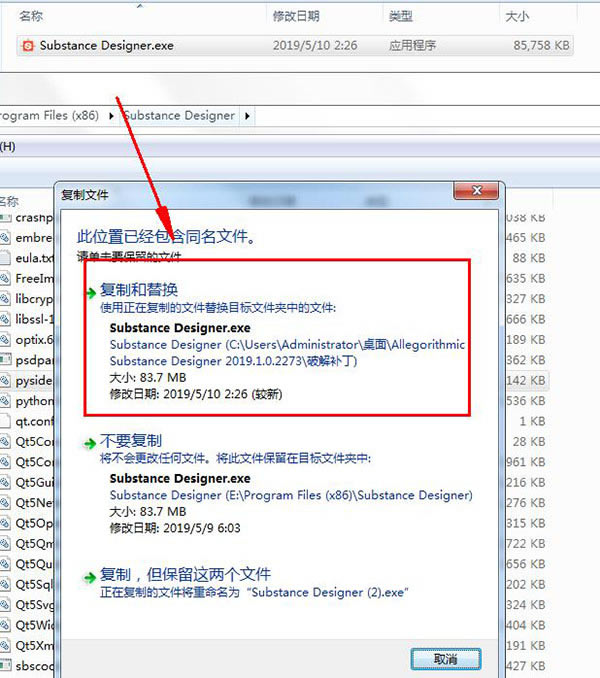Choose 复制和替换 option

coord(139,289)
